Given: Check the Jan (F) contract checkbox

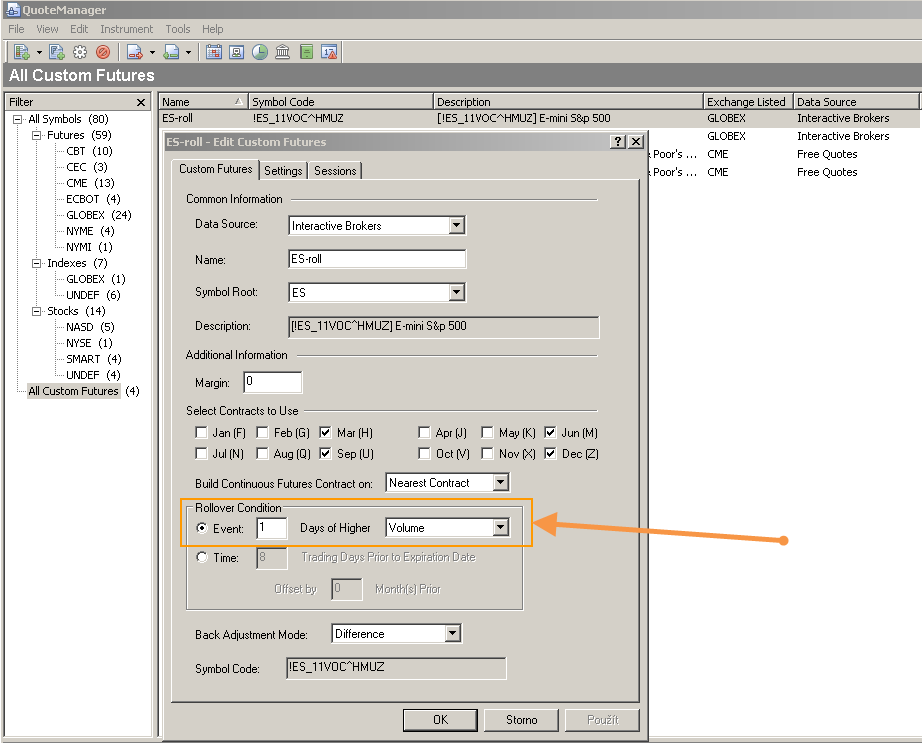Looking at the screenshot, I should [x=202, y=433].
